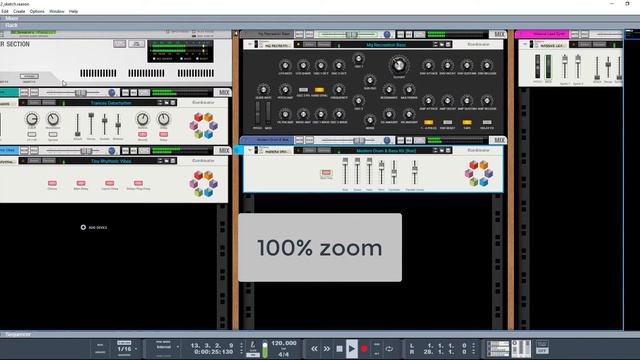Viewport: 640px width, 360px height.
Task: Toggle the metronome click icon
Action: (253, 345)
